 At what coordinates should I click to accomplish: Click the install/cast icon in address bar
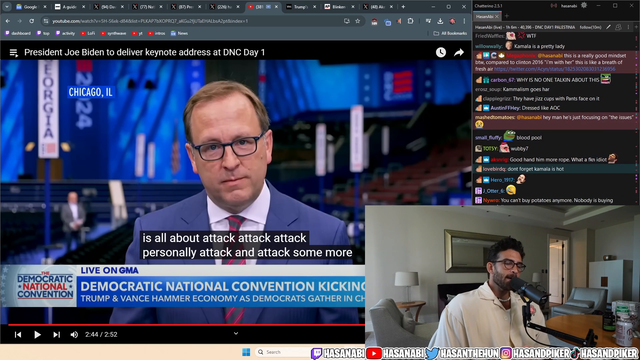(x=347, y=21)
